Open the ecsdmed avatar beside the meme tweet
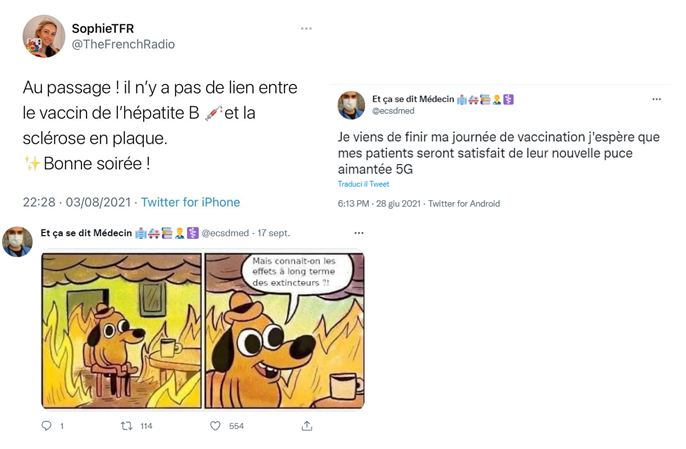 point(18,242)
